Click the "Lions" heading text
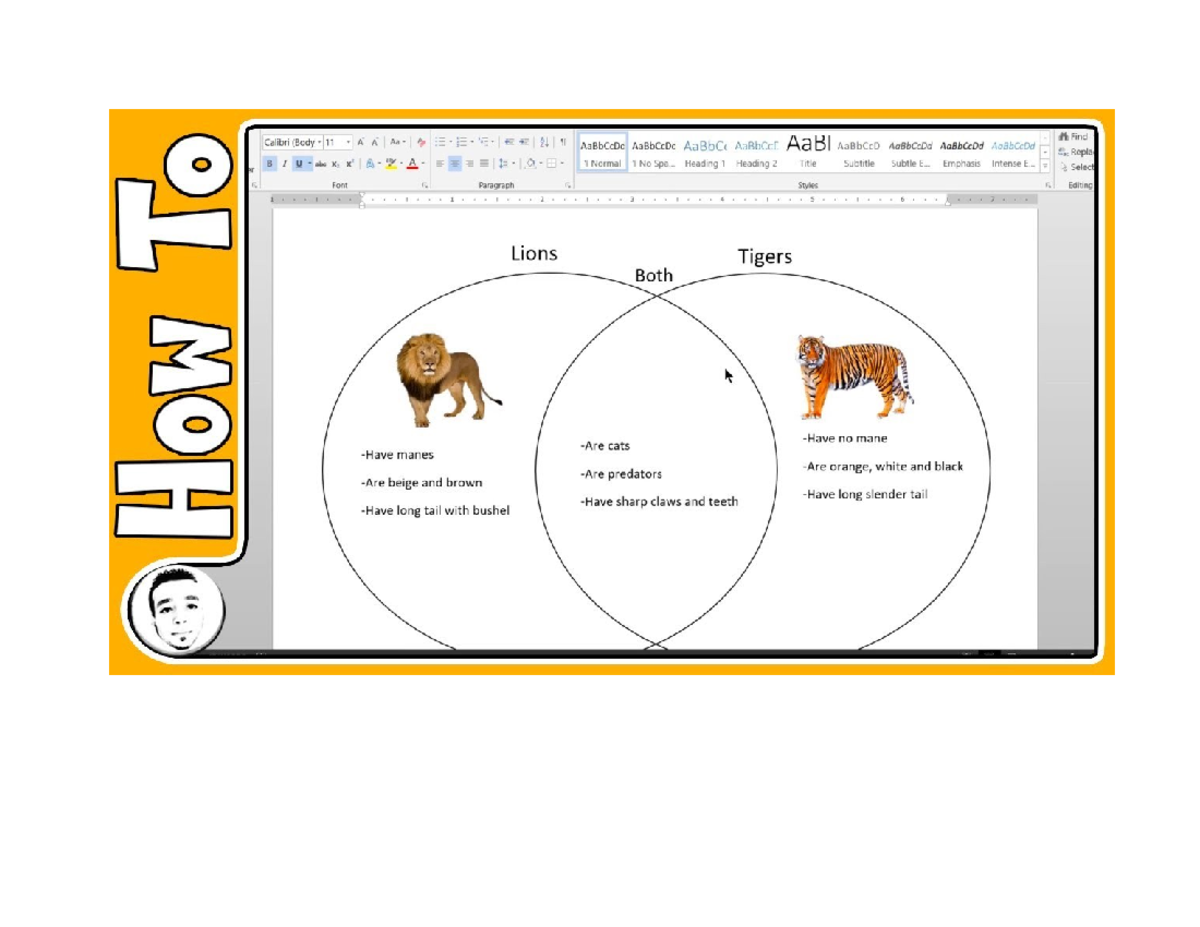This screenshot has height=927, width=1200. [x=534, y=253]
